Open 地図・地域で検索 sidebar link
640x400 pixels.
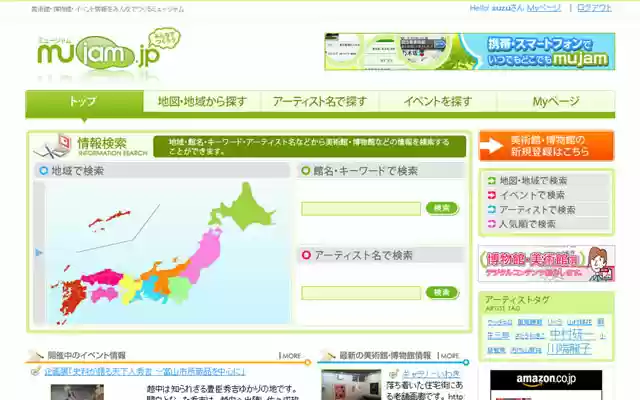click(533, 180)
